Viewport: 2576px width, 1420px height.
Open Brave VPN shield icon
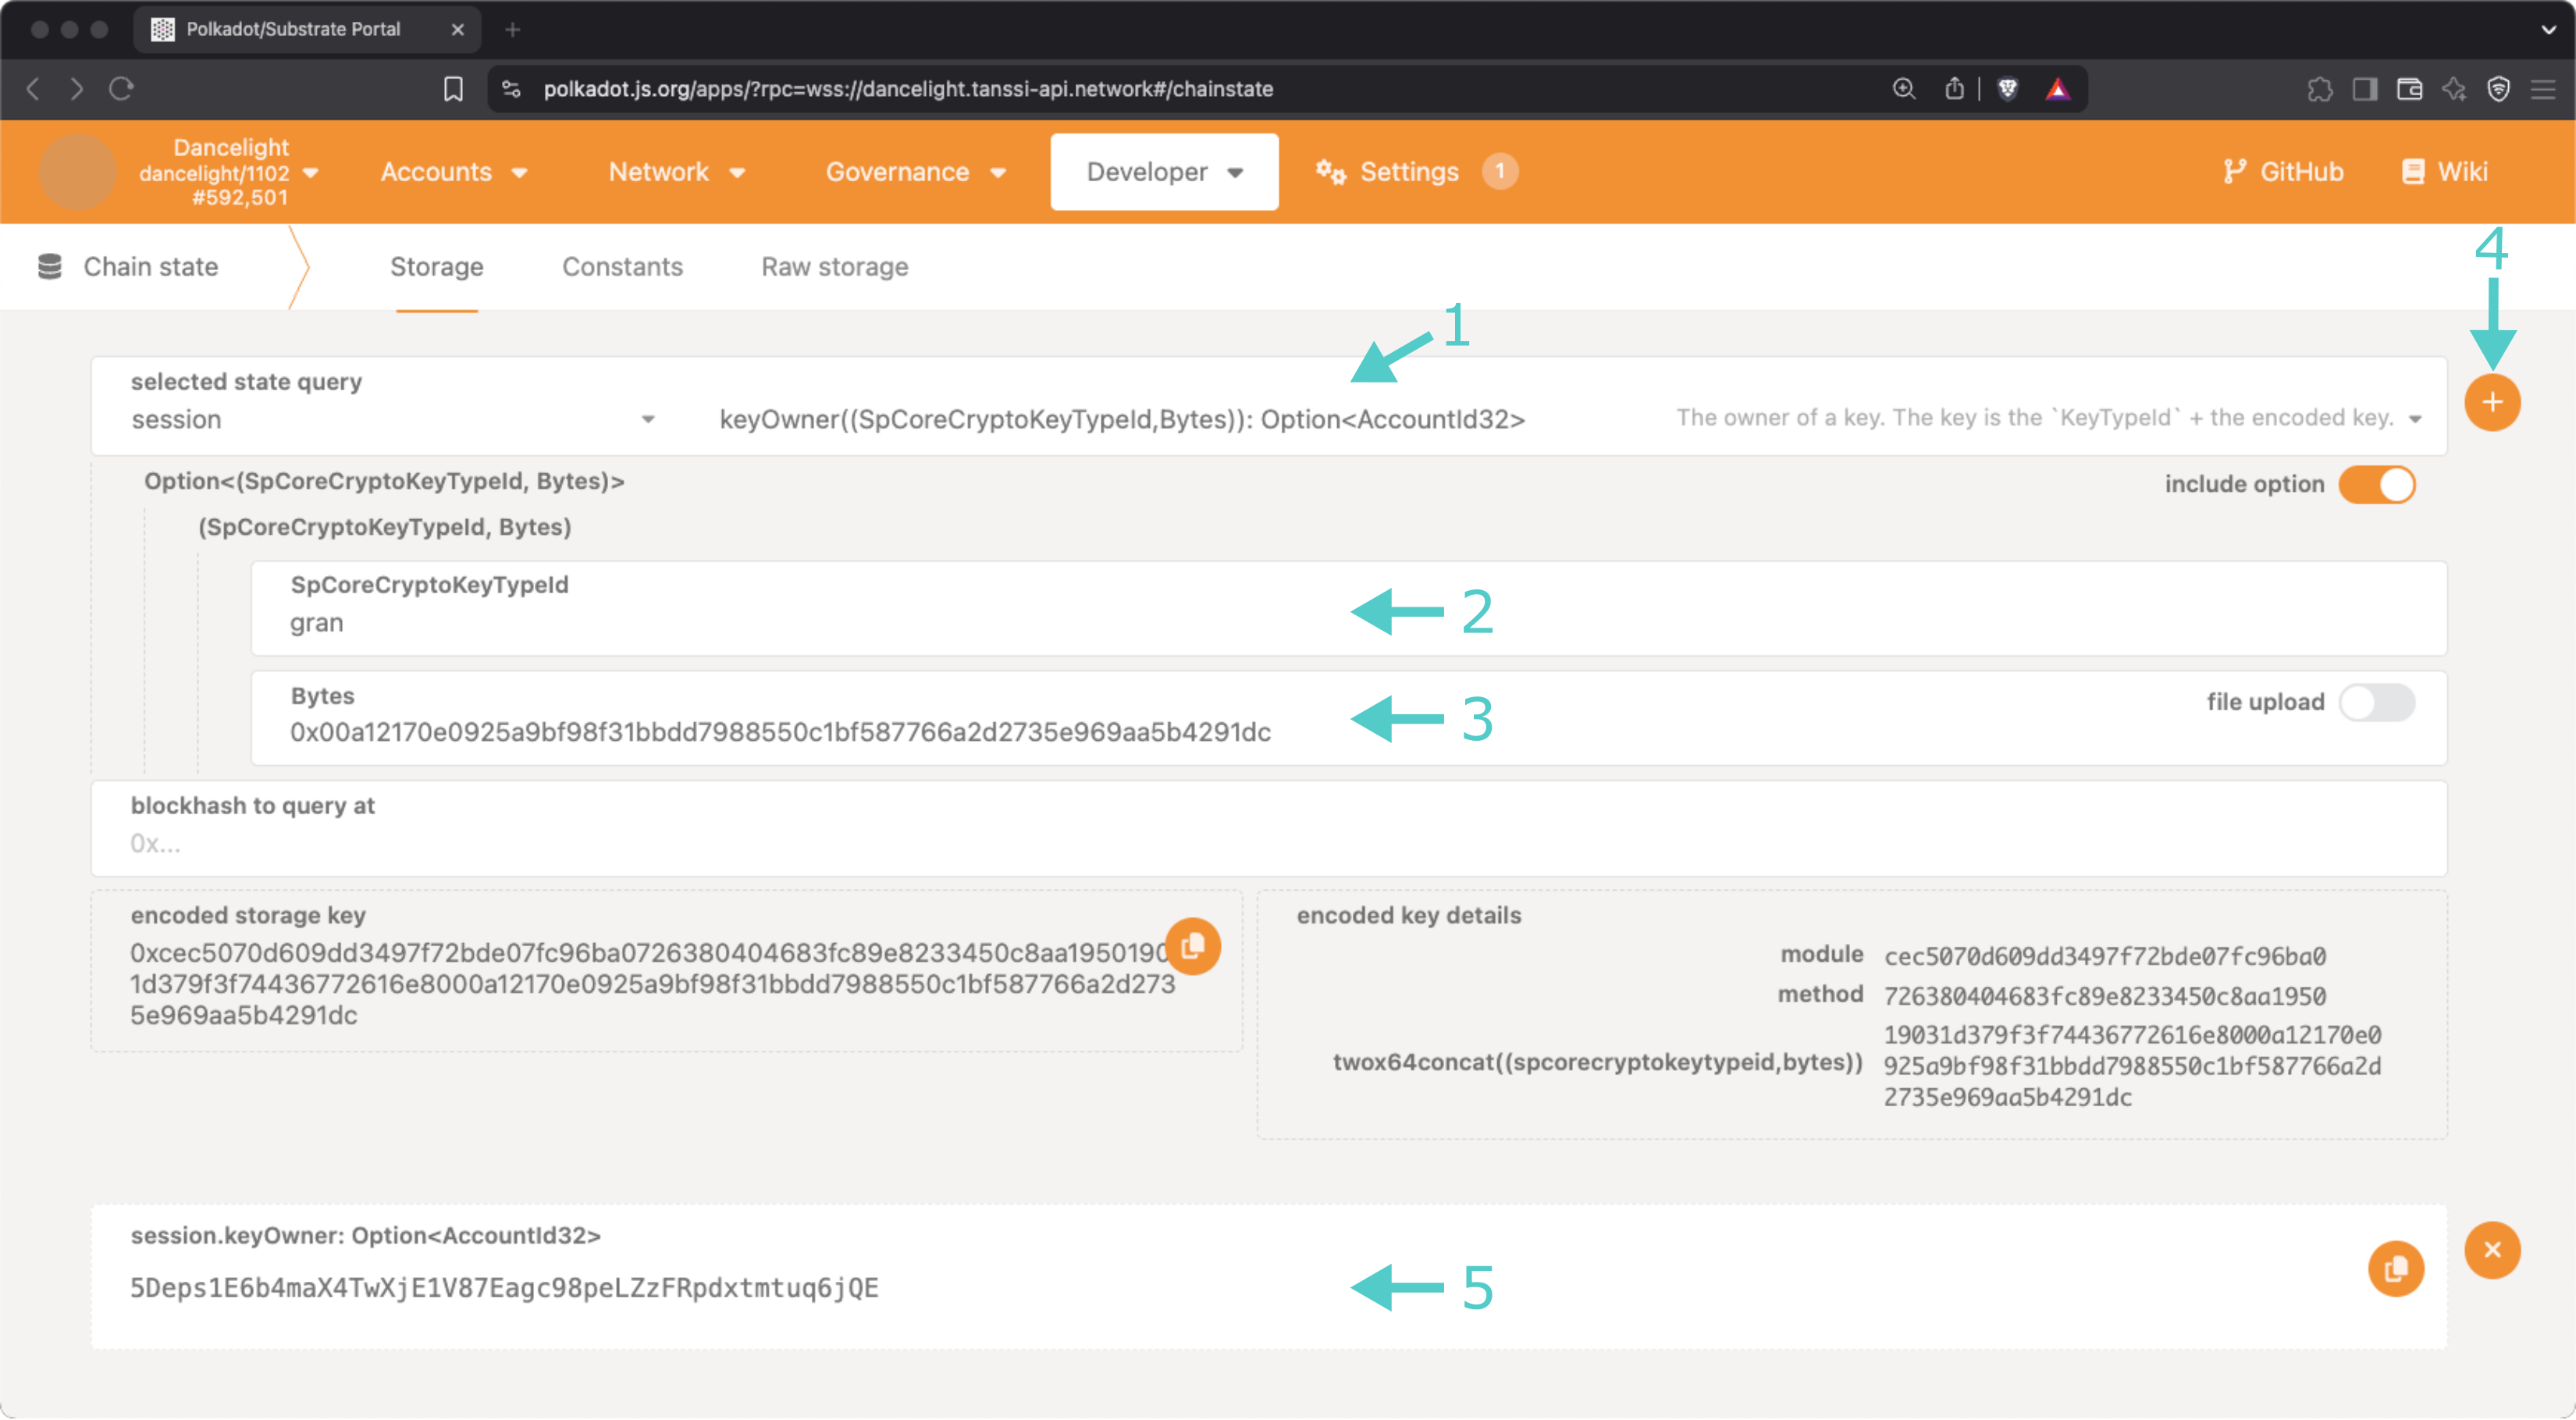pyautogui.click(x=2498, y=89)
